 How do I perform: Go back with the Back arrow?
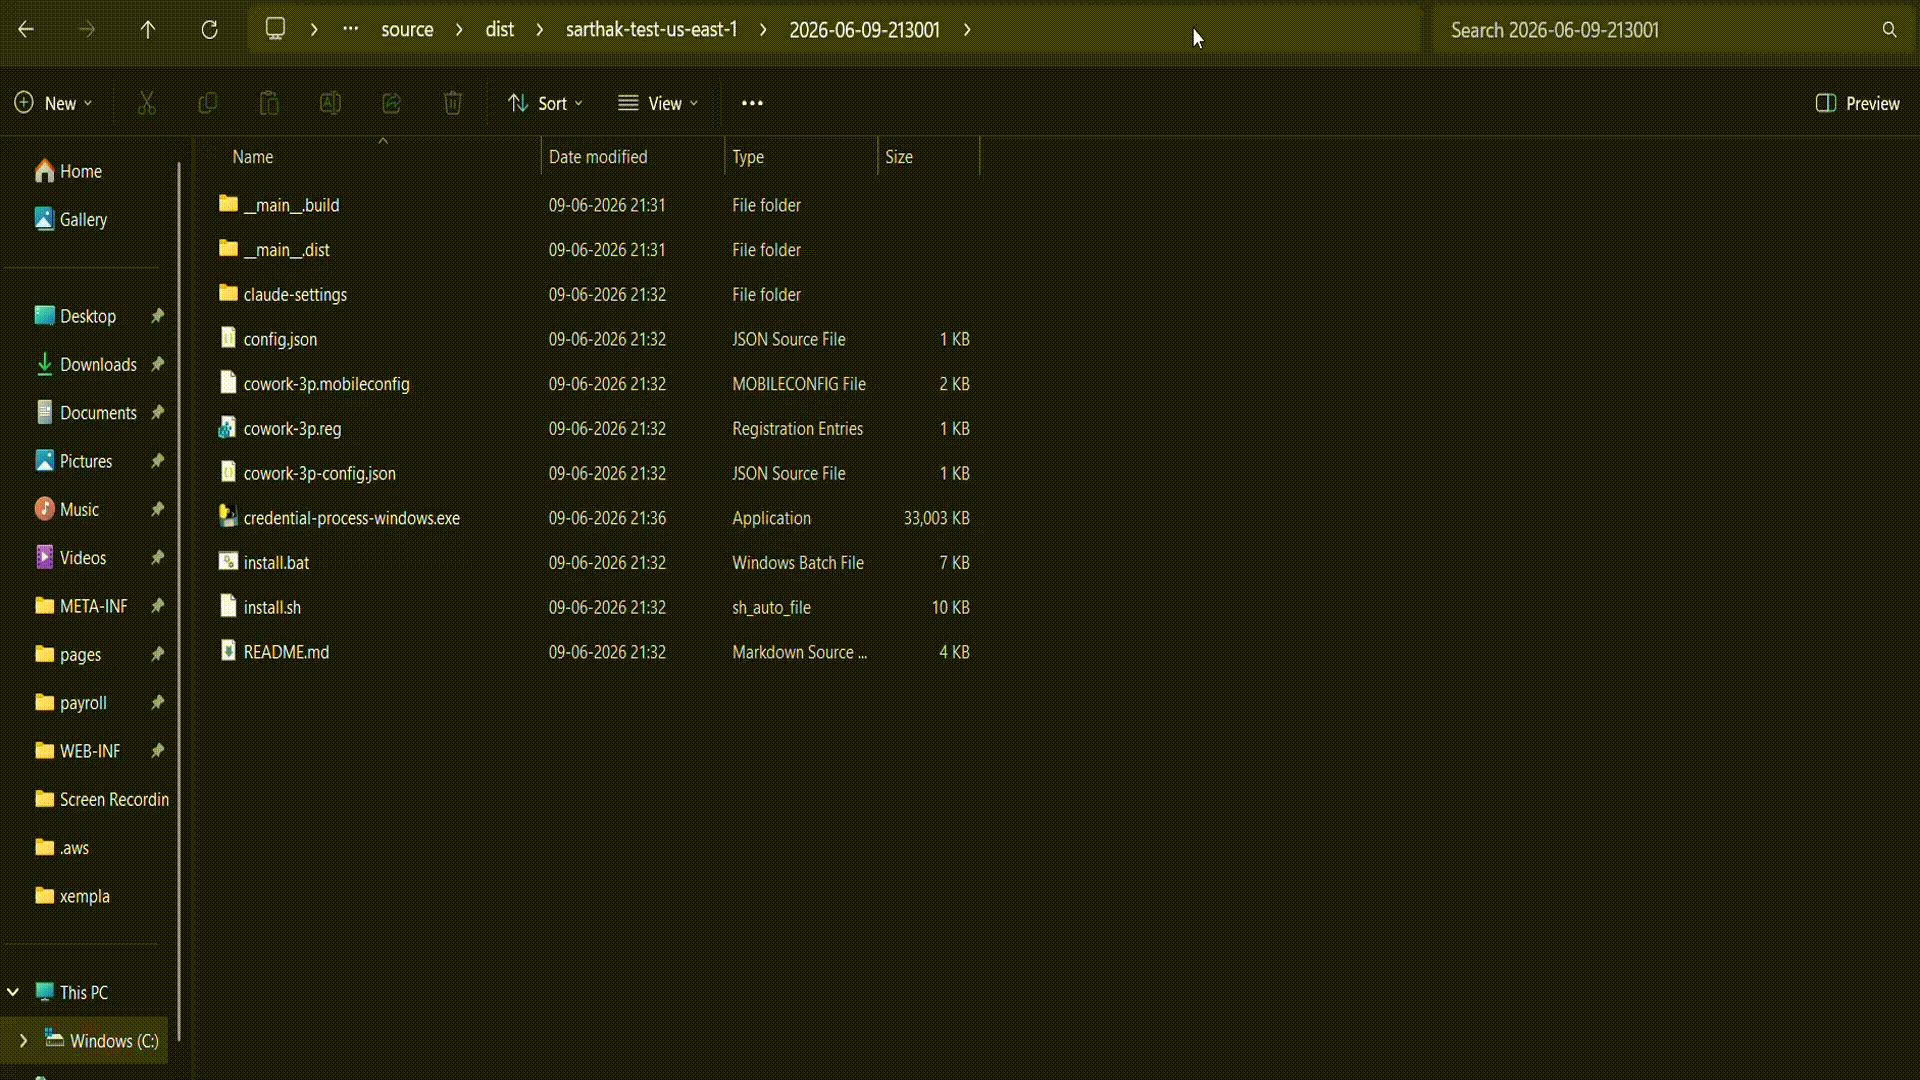[x=26, y=30]
